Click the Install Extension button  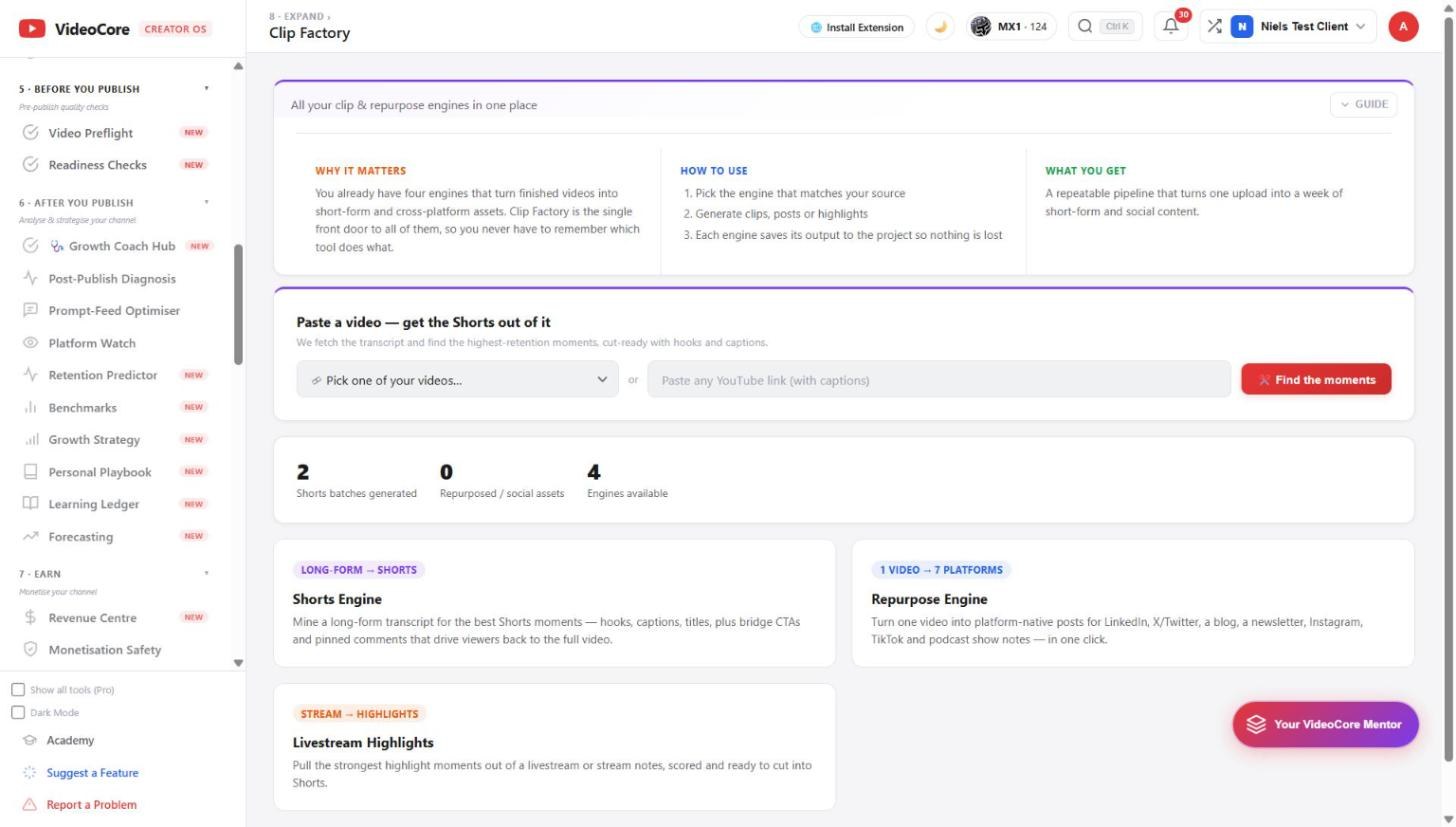(x=857, y=27)
